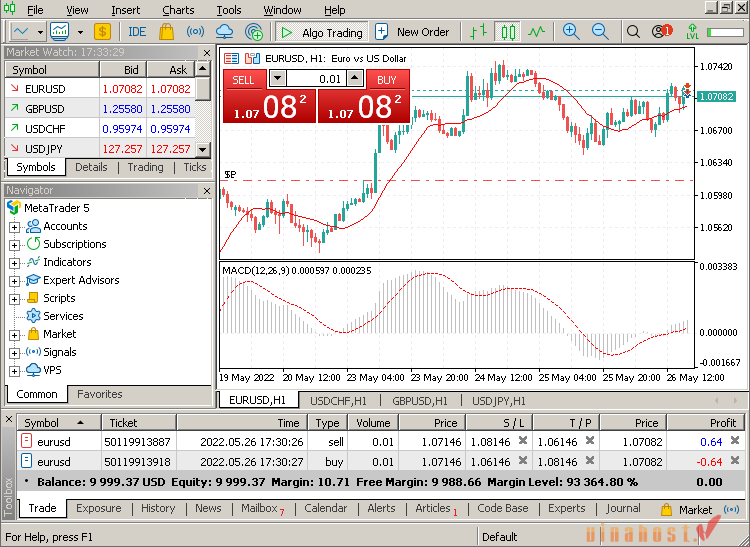
Task: Open the Market button in Toolbox bar
Action: point(686,510)
